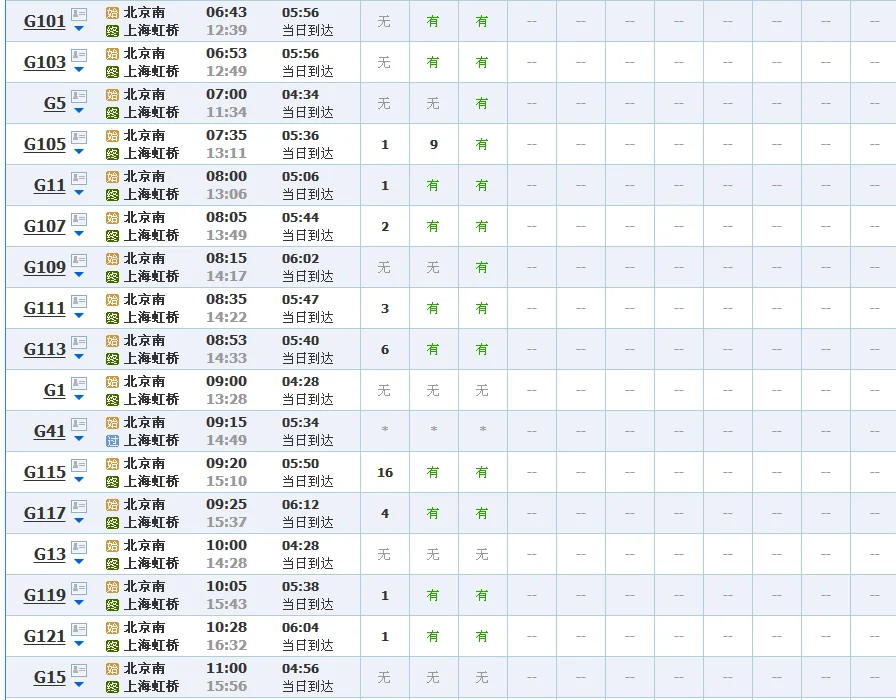The width and height of the screenshot is (896, 700).
Task: Click the 当日到达 text in the G41 row
Action: click(x=306, y=439)
